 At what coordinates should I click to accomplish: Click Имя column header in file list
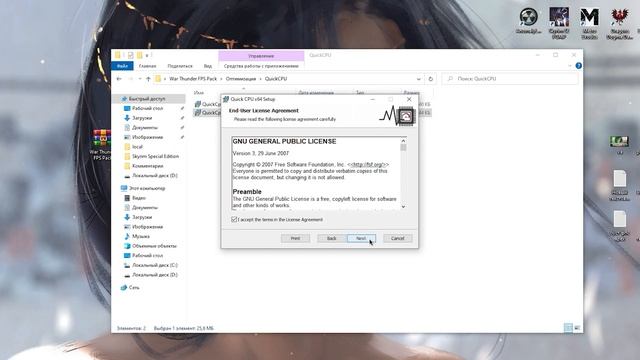pos(199,93)
